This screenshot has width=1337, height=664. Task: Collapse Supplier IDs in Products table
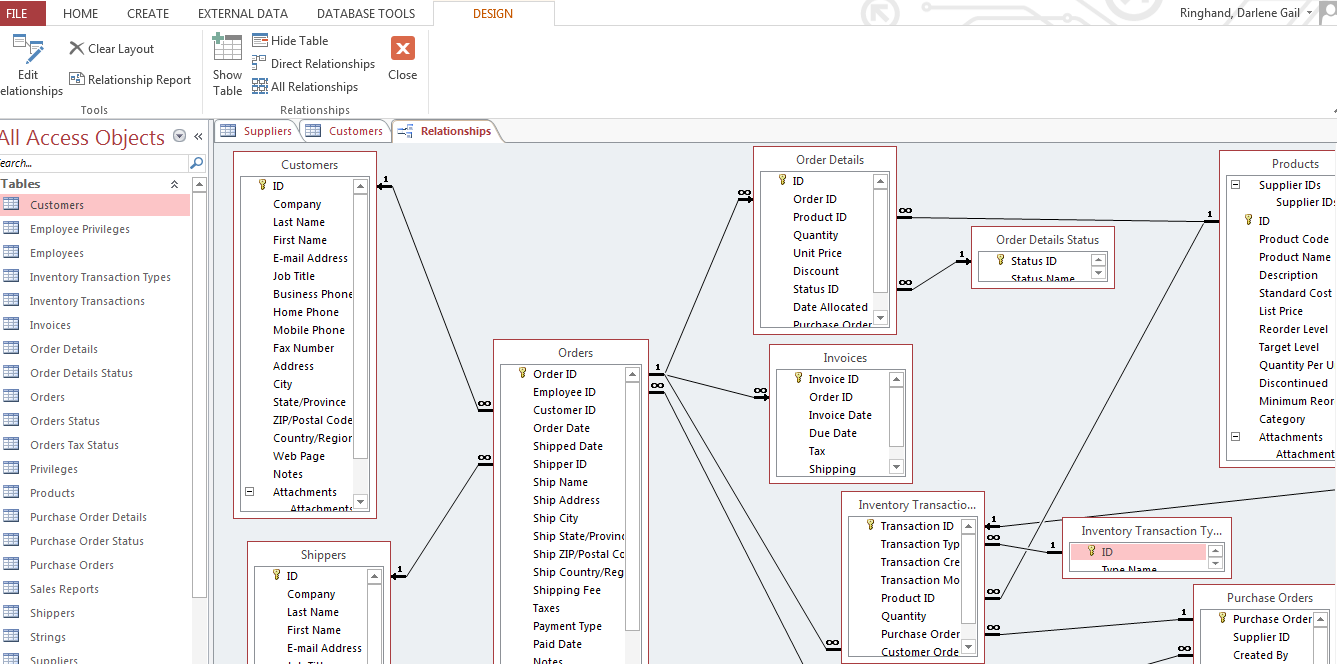coord(1236,185)
